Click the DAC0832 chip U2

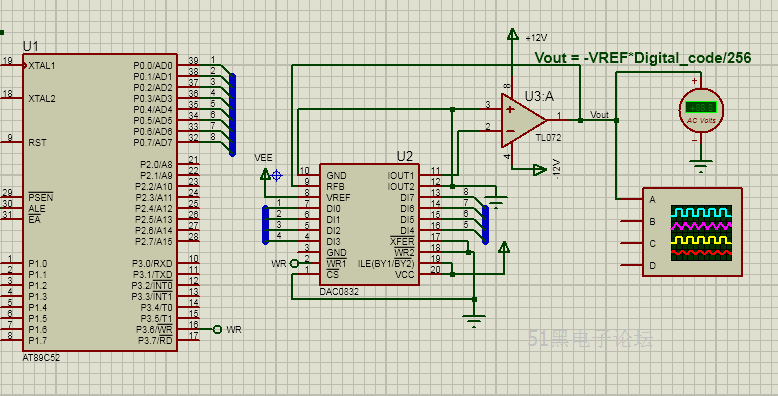369,224
